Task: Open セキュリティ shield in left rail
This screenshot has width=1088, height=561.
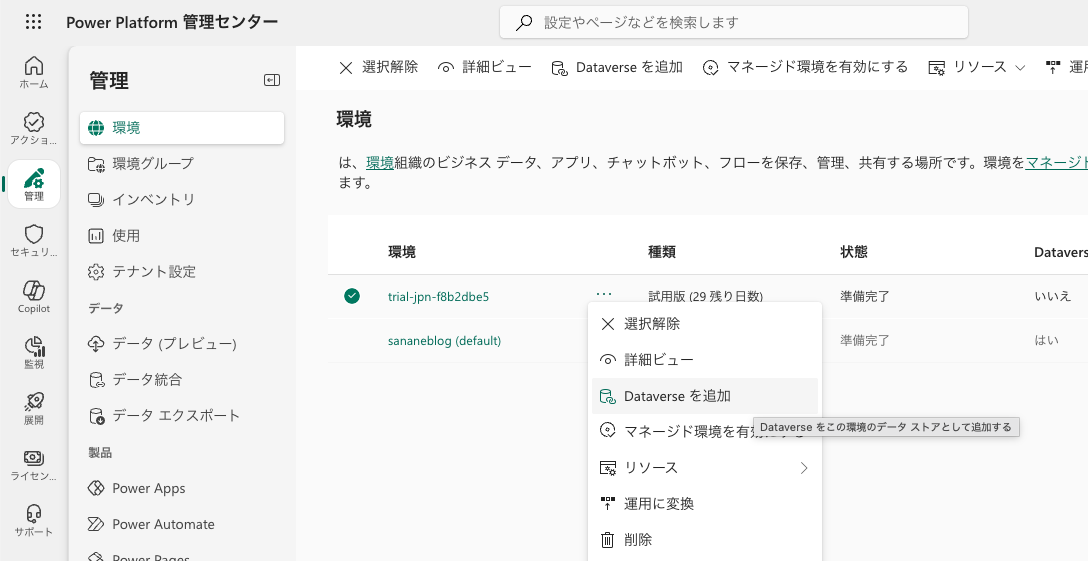Action: (33, 240)
